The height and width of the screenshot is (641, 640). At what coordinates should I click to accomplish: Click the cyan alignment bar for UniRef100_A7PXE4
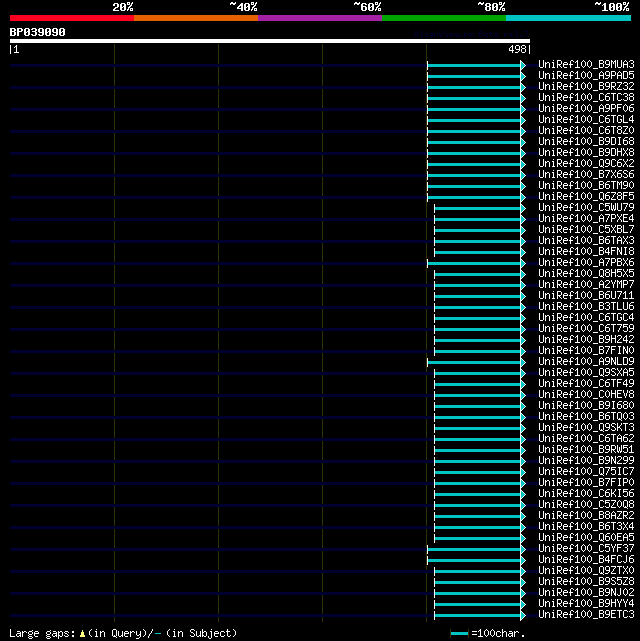pyautogui.click(x=477, y=220)
